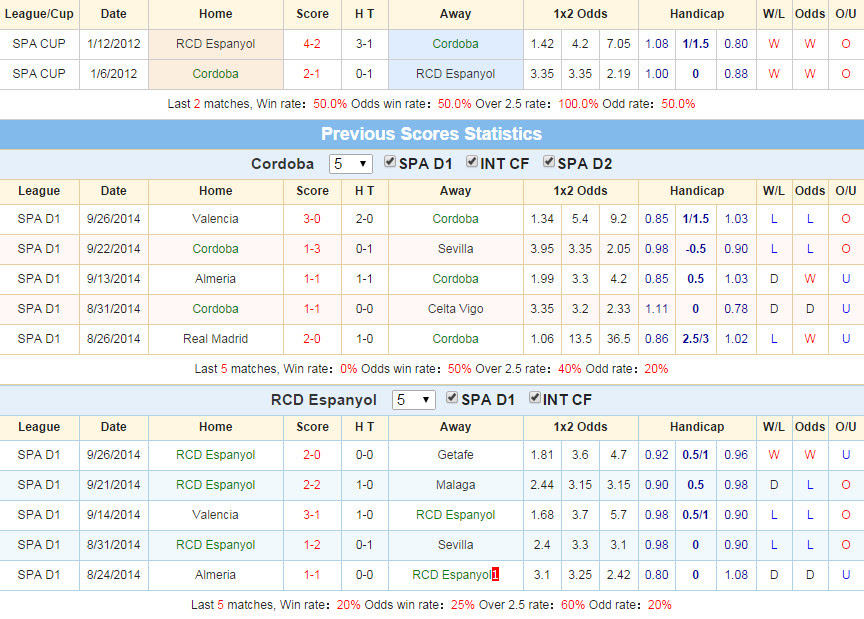This screenshot has height=619, width=864.
Task: Select Almeria in the 8/24/2014 row
Action: (215, 575)
